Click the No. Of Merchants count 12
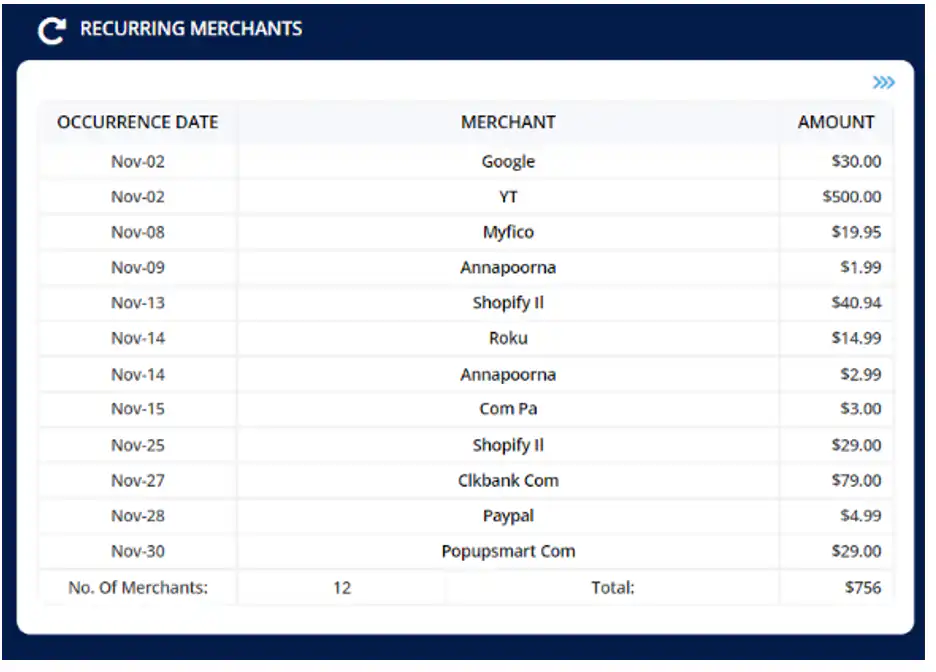936x672 pixels. tap(342, 588)
